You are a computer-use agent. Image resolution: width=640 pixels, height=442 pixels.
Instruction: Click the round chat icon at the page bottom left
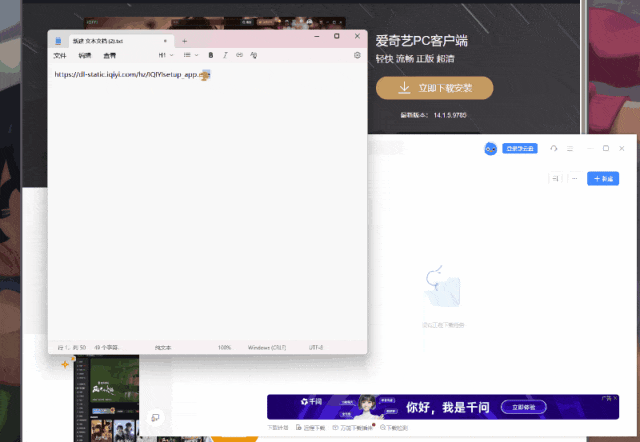(156, 418)
